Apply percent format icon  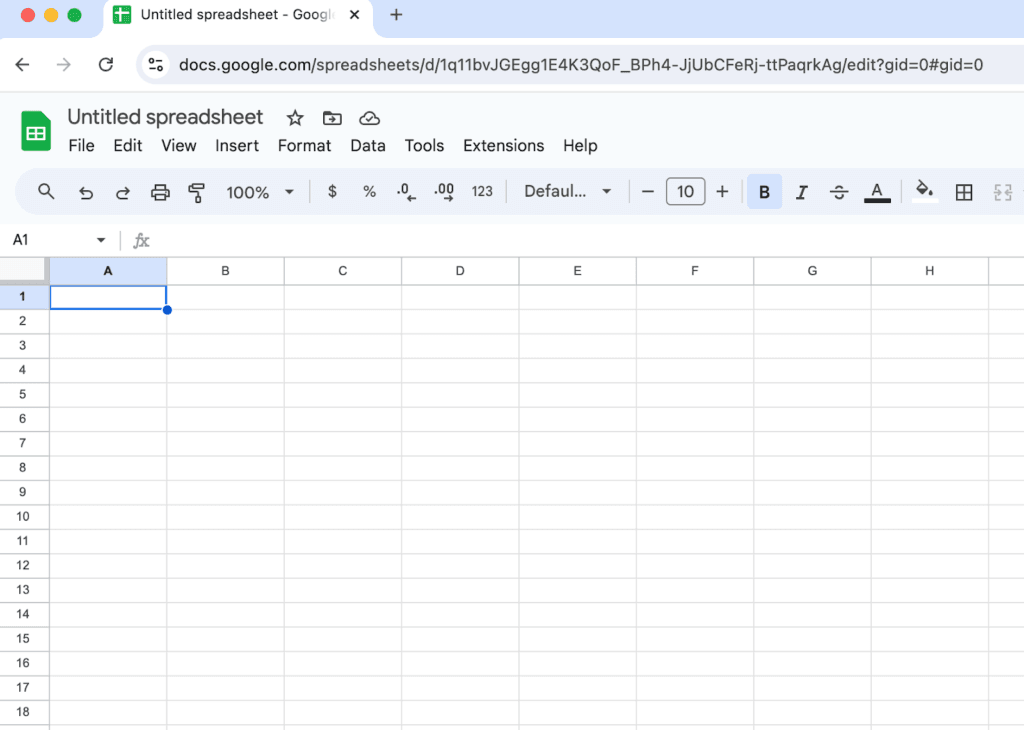(369, 191)
